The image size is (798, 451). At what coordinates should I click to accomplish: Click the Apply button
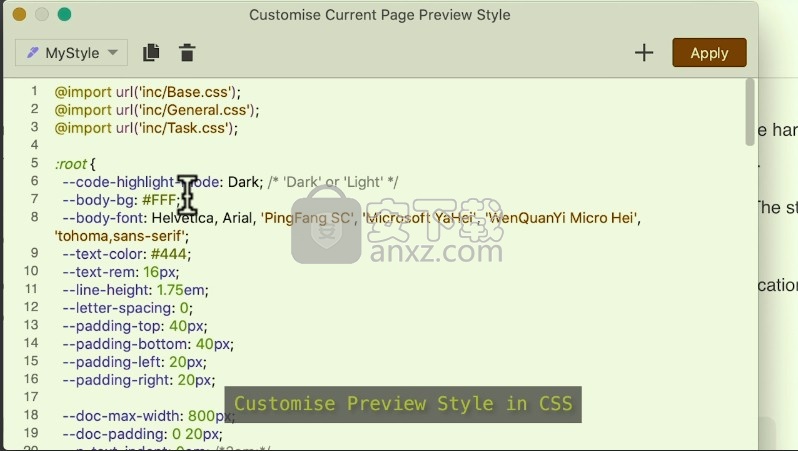tap(709, 52)
